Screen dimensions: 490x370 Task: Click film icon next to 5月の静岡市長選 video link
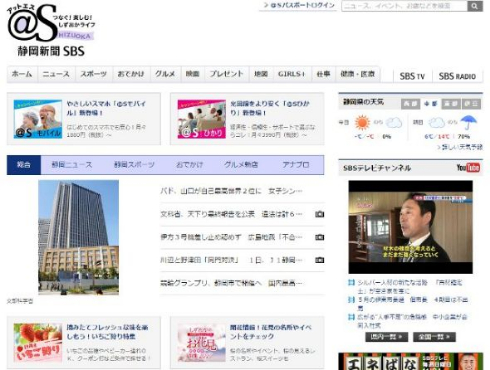(x=351, y=300)
